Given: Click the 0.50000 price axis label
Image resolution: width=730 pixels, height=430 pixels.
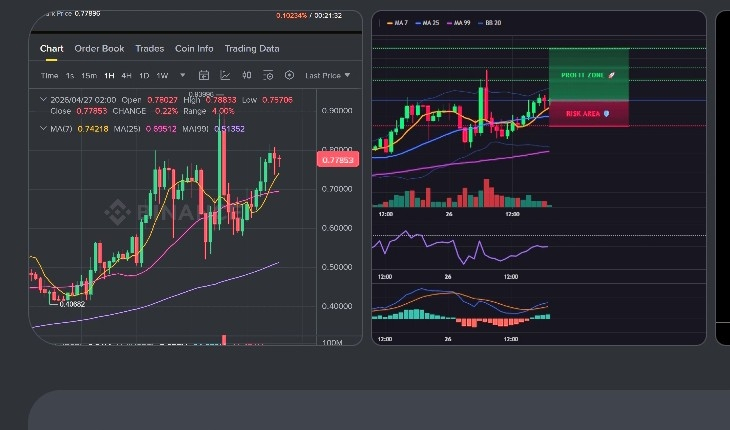Looking at the screenshot, I should (x=337, y=267).
